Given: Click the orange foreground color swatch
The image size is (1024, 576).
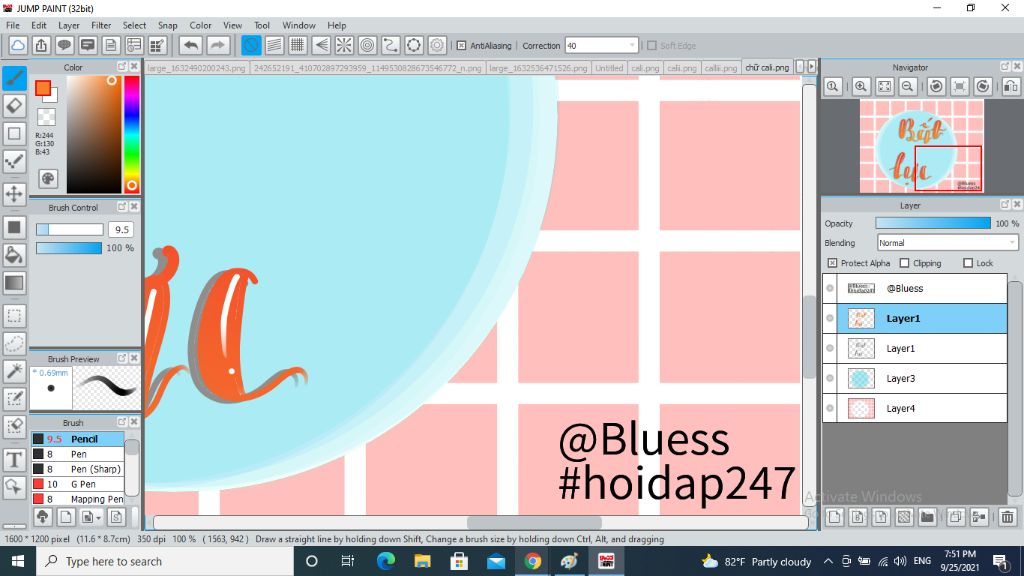Looking at the screenshot, I should coord(43,88).
